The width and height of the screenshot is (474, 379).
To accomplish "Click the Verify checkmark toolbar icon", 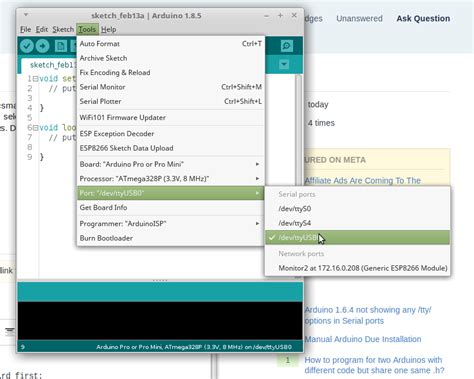I will [x=27, y=46].
